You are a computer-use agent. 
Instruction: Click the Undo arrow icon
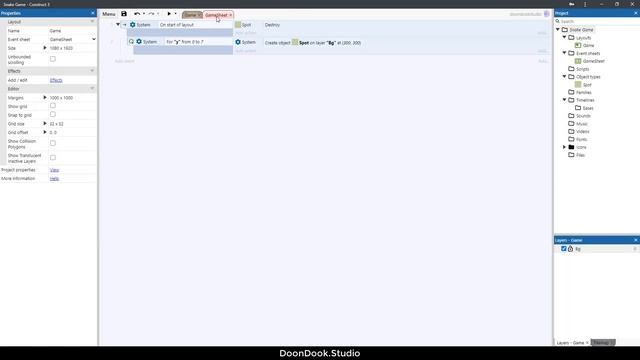point(137,14)
